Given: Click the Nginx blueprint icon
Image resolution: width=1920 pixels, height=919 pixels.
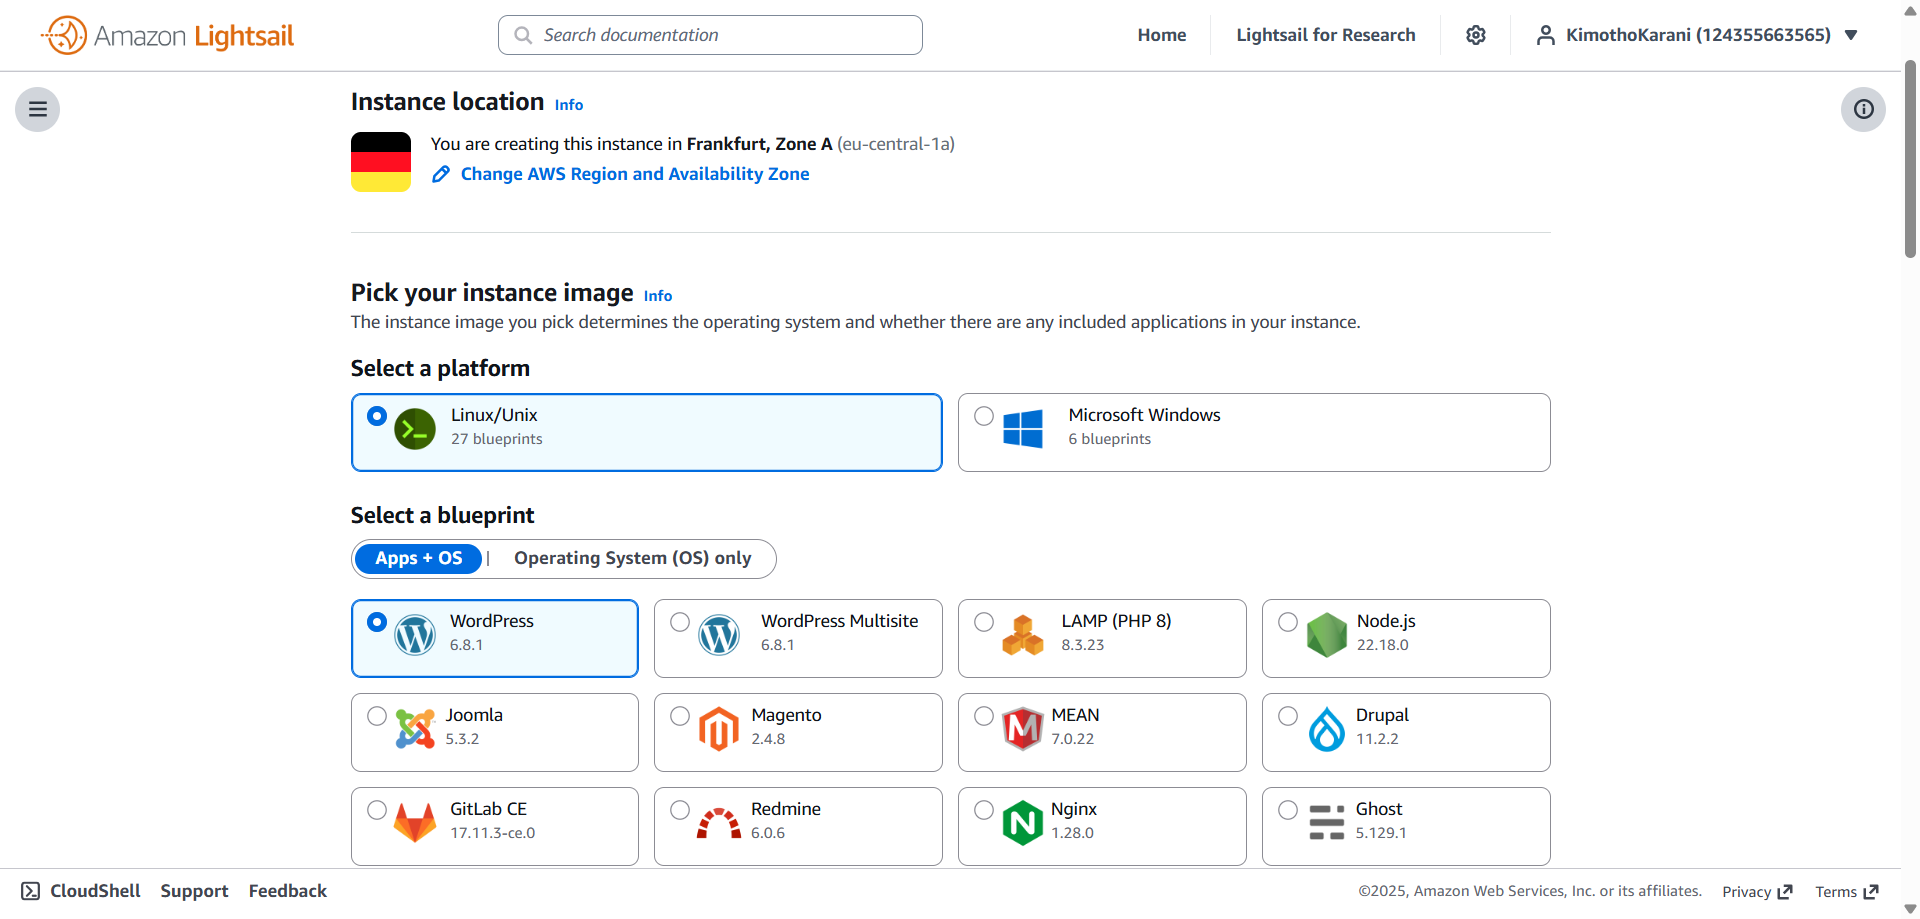Looking at the screenshot, I should coord(1022,823).
